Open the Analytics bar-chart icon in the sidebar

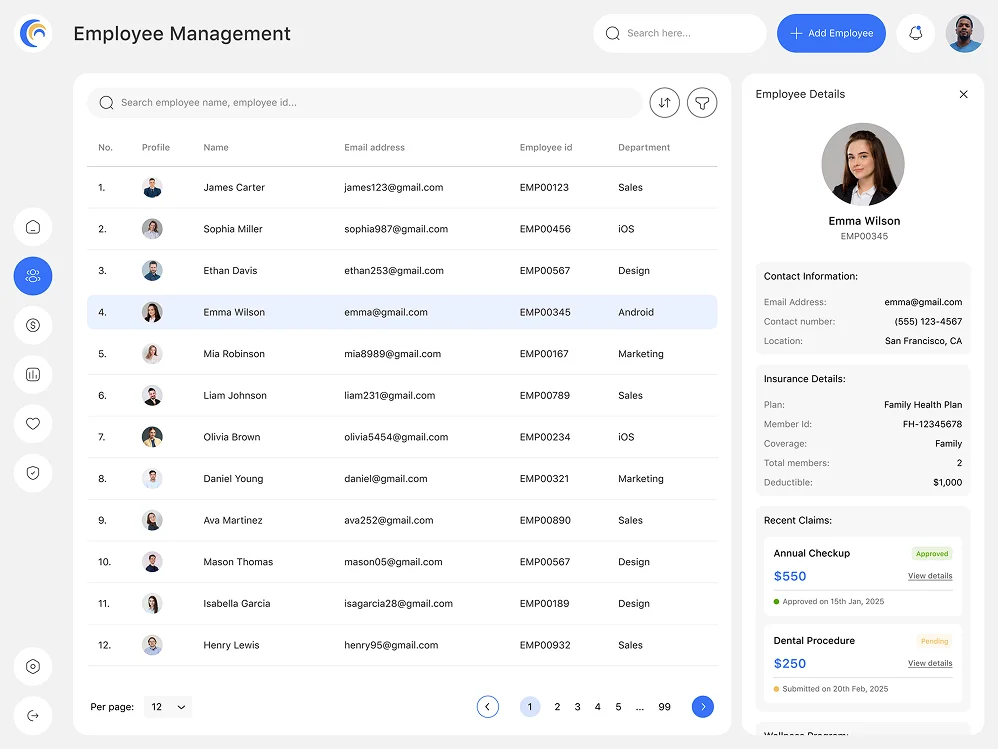[33, 374]
